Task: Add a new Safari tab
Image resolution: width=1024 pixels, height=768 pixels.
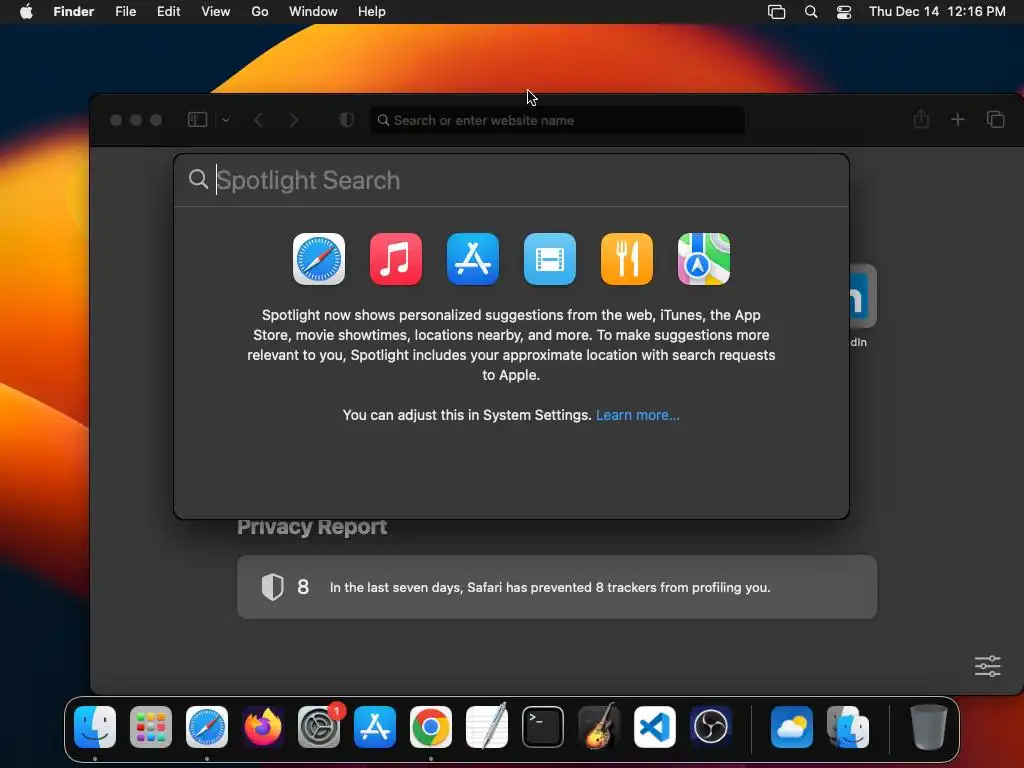Action: click(957, 120)
